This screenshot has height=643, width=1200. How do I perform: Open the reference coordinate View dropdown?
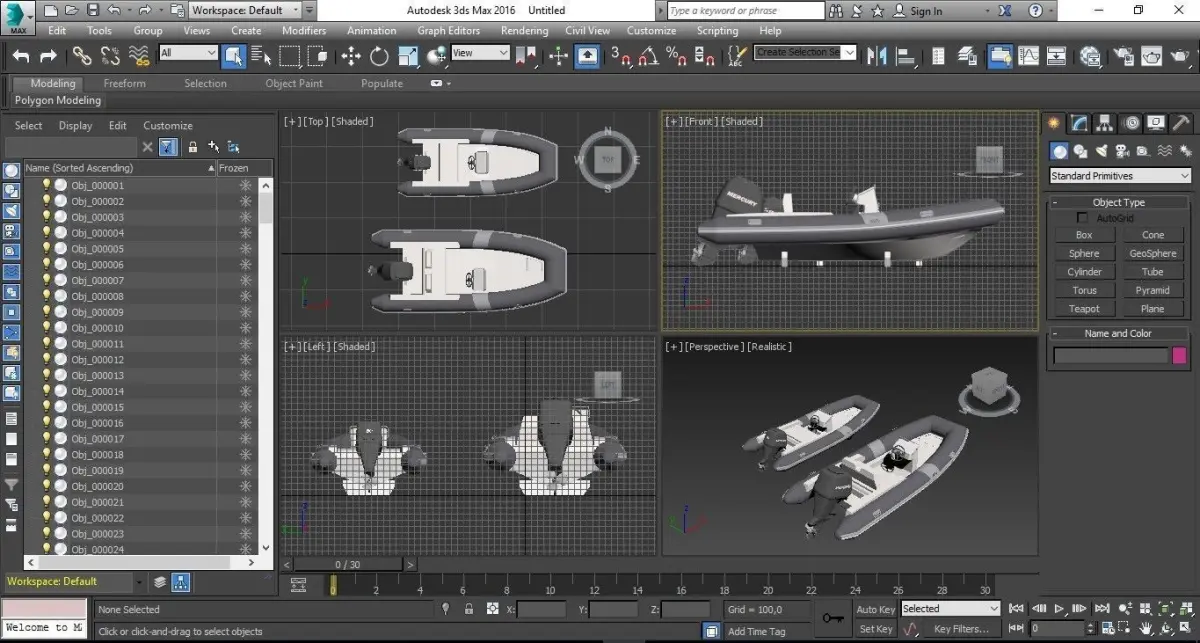pos(478,53)
